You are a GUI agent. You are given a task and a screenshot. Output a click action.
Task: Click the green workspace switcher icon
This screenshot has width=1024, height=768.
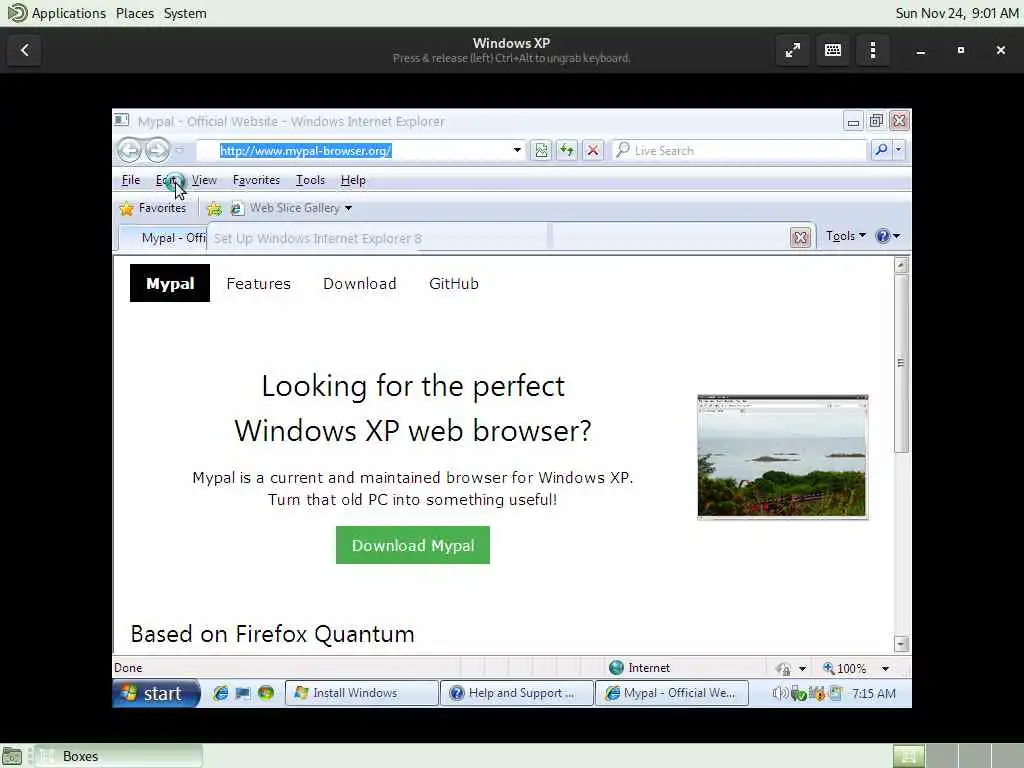908,756
